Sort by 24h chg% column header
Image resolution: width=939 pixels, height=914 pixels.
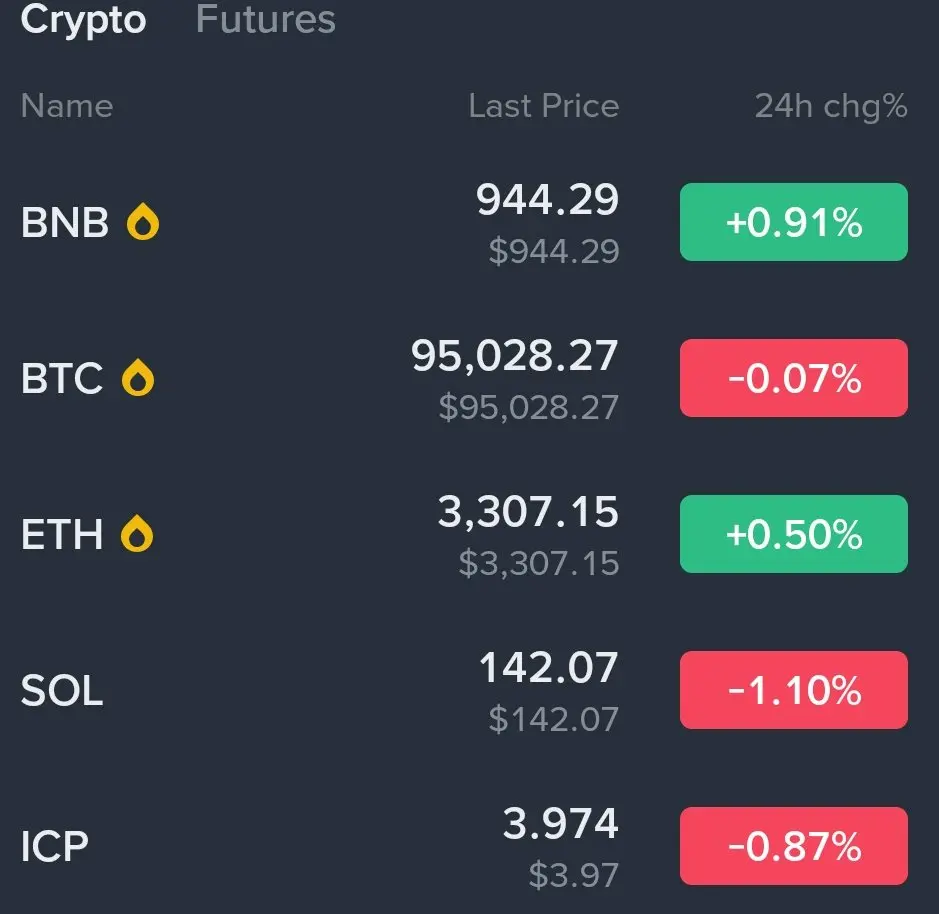[831, 106]
